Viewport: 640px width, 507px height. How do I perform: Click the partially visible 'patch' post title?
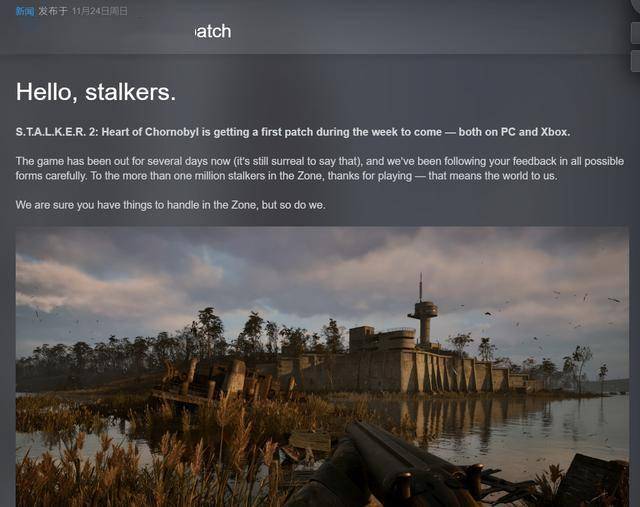[x=213, y=31]
